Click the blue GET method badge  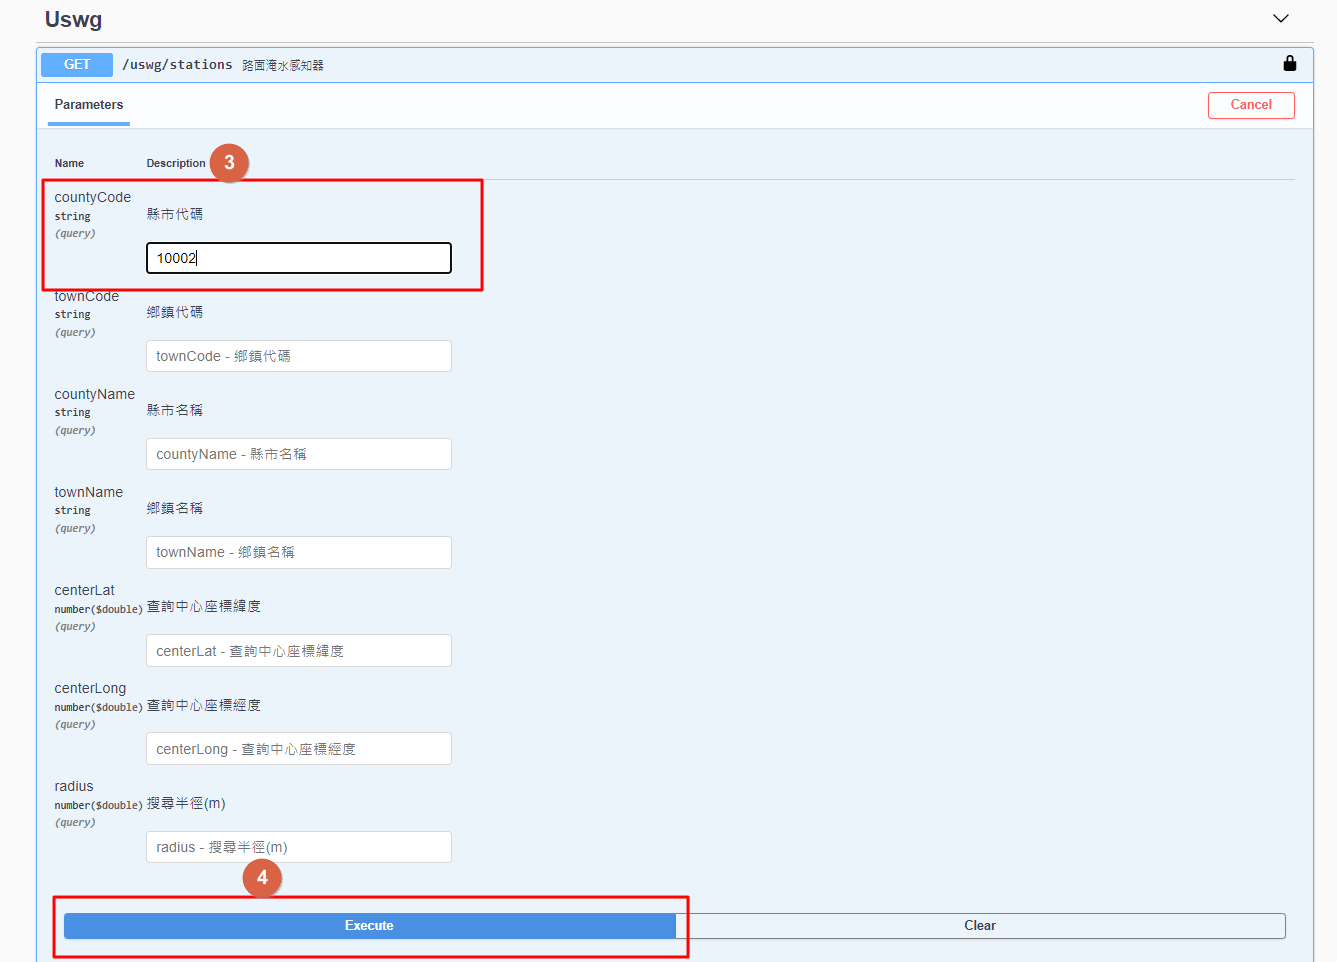coord(77,65)
